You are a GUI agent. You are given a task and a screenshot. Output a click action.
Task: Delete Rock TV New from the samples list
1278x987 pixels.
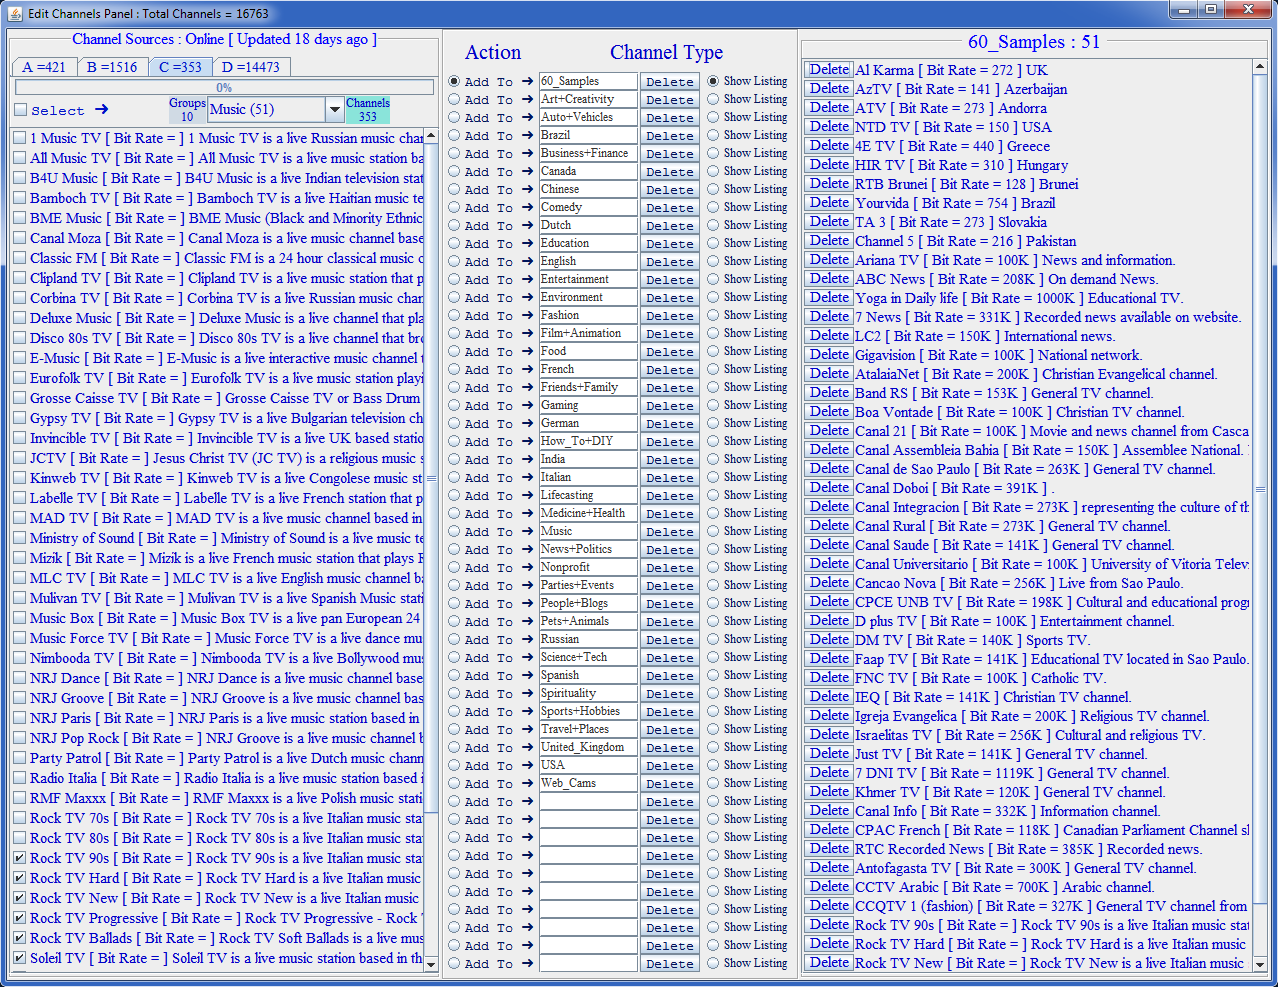tap(829, 963)
